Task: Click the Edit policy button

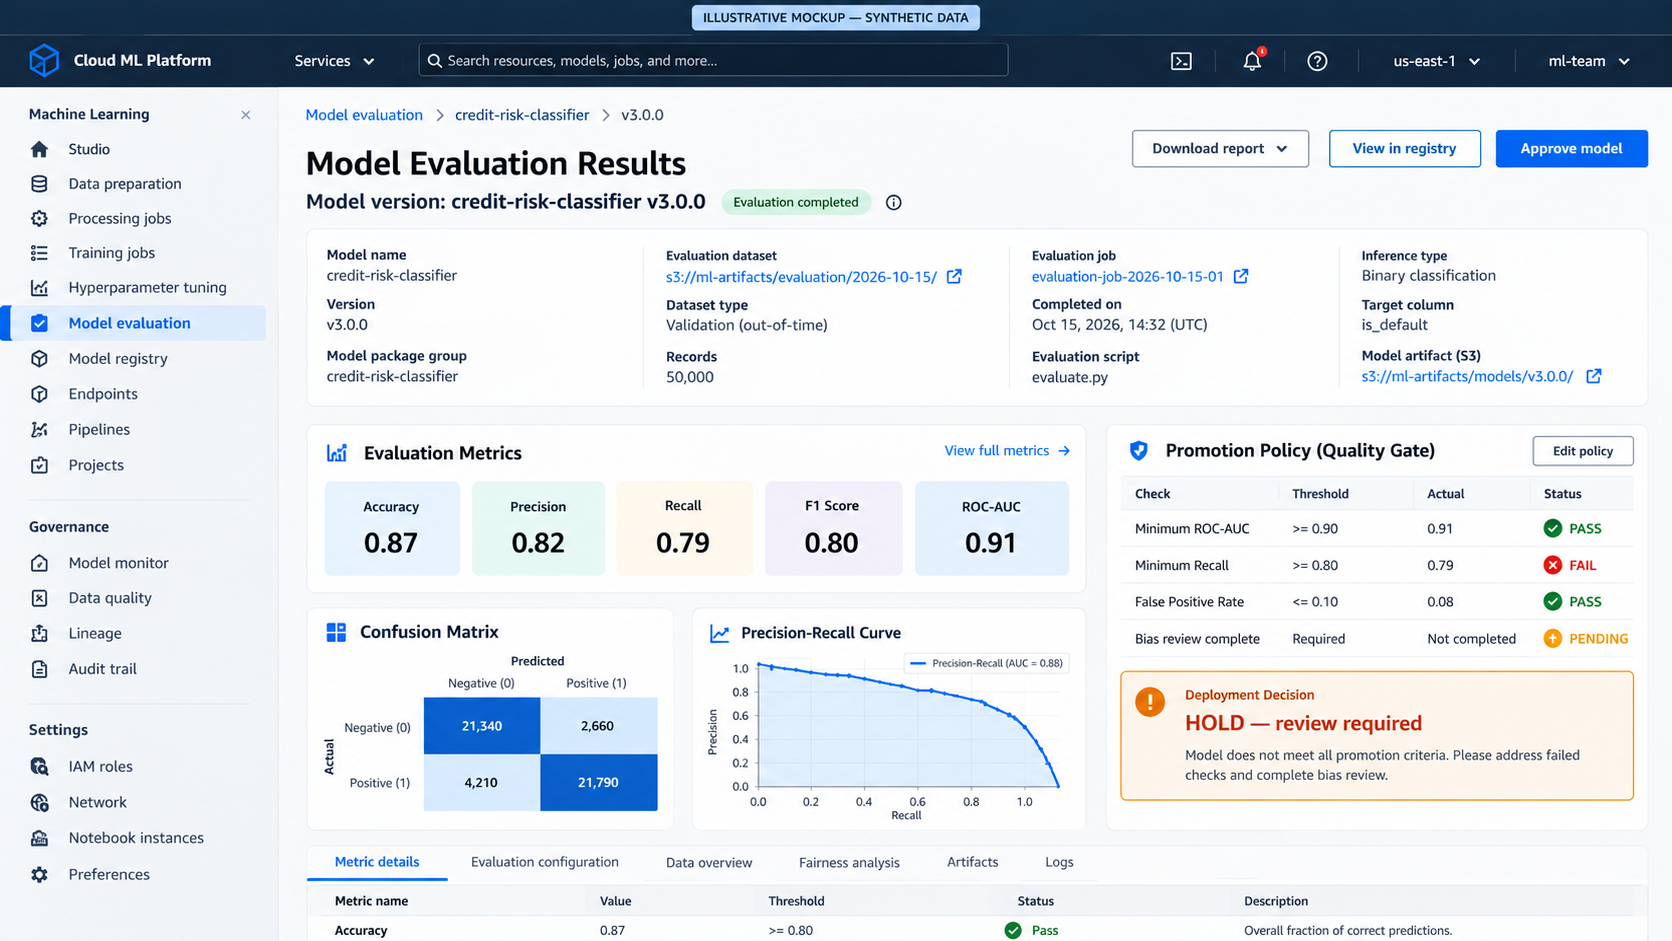Action: pos(1583,451)
